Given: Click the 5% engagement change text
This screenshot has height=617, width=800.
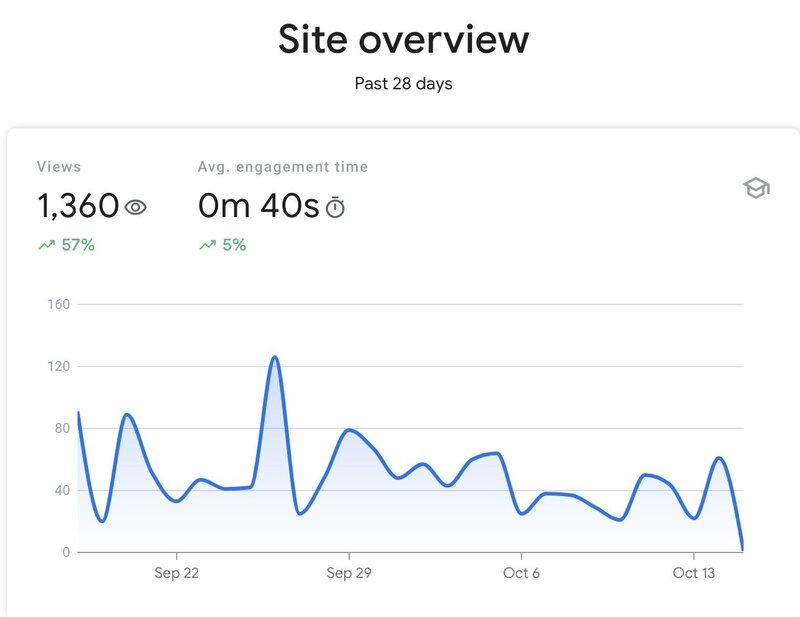Looking at the screenshot, I should point(234,245).
